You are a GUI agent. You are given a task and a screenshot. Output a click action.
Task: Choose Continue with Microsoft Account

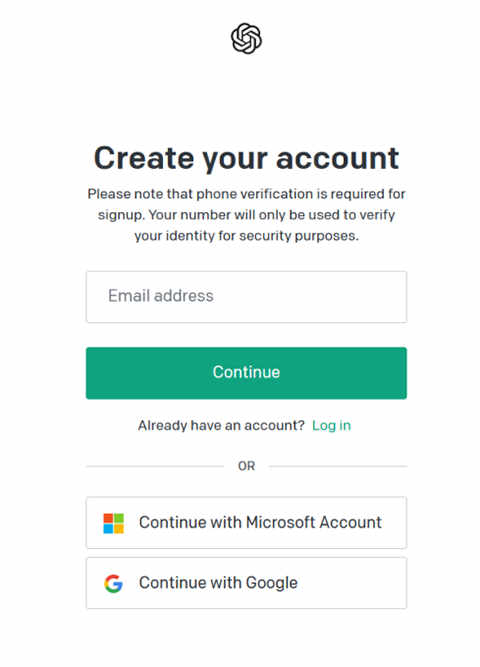(246, 523)
